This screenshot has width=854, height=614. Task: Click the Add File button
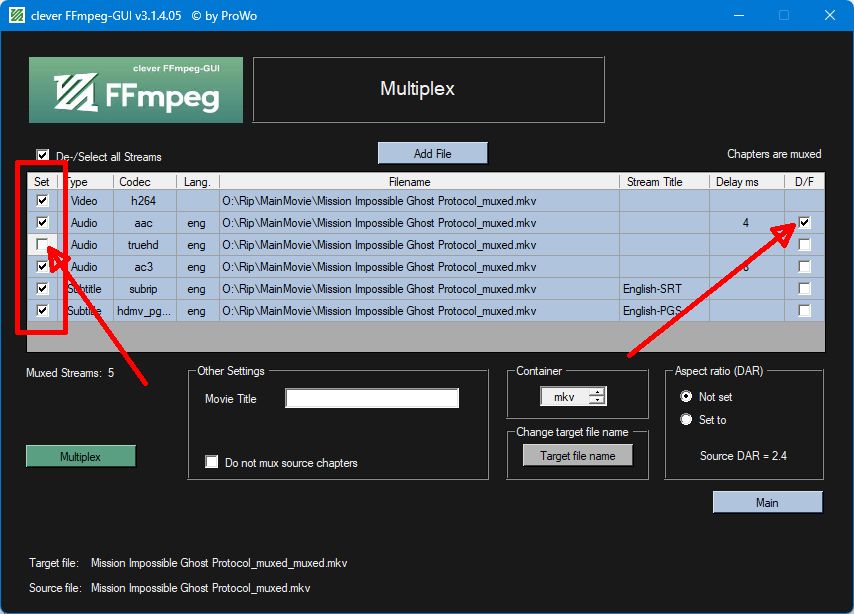[x=432, y=153]
